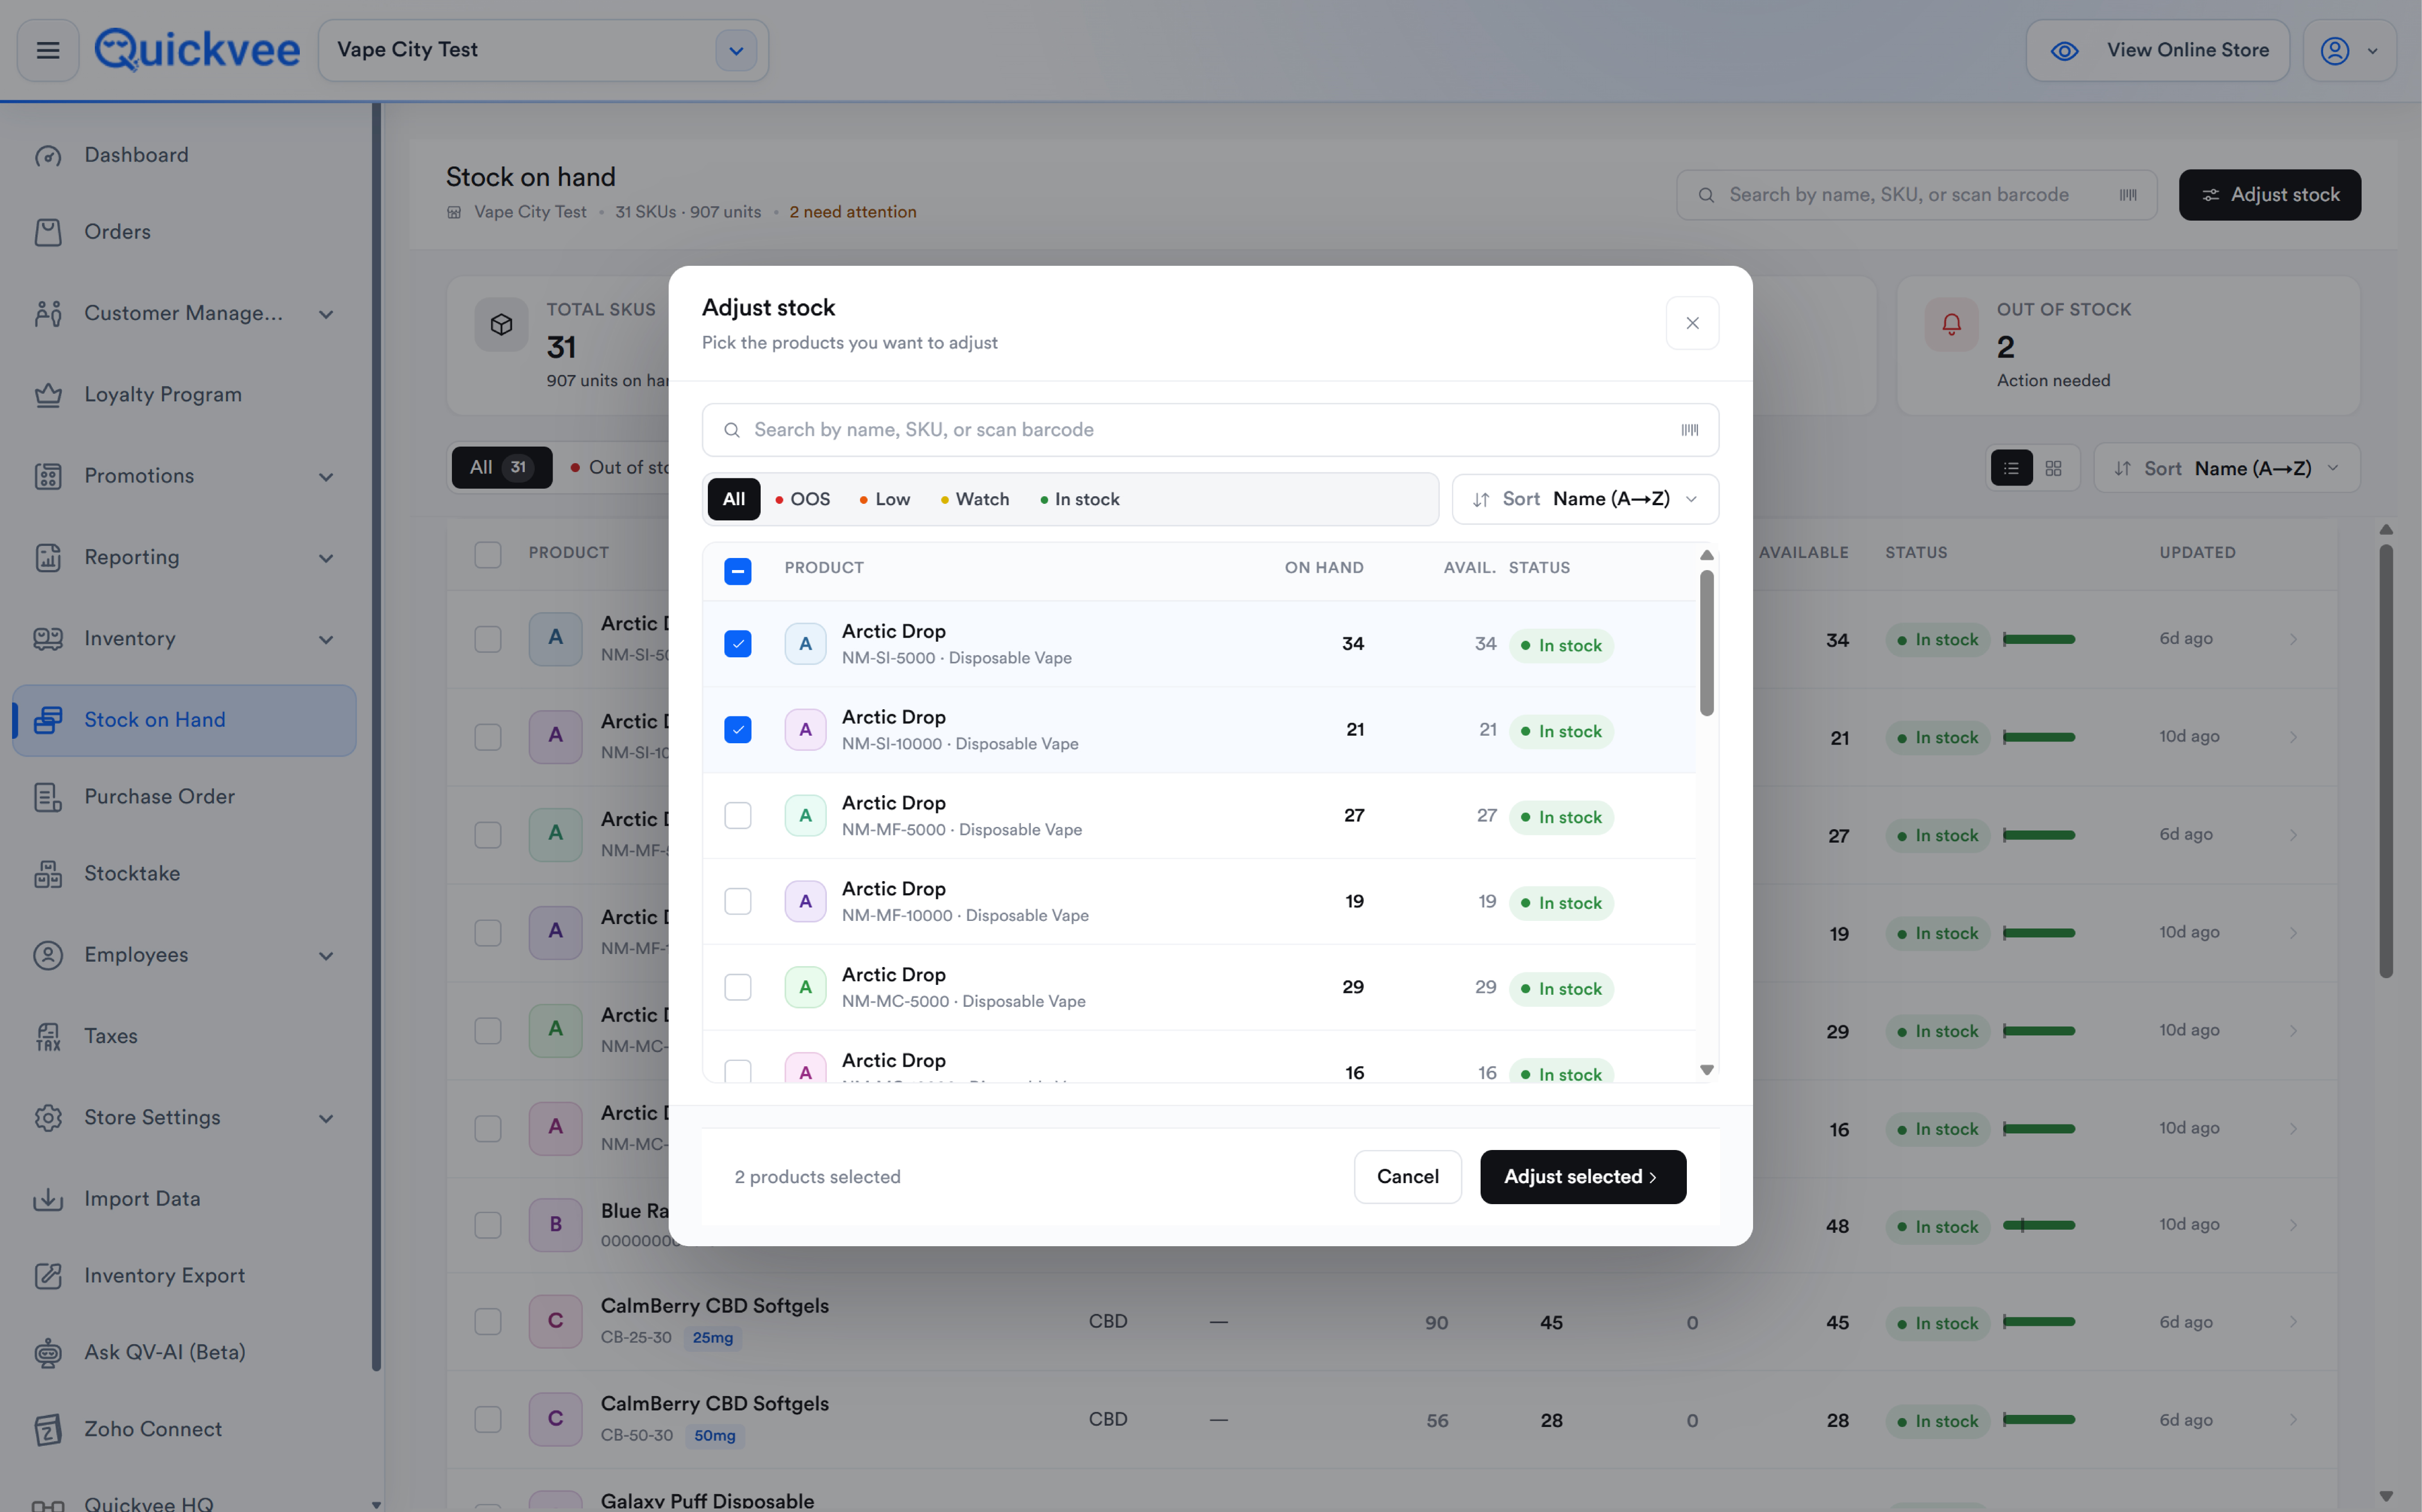
Task: Click the Inventory Export icon
Action: [x=48, y=1276]
